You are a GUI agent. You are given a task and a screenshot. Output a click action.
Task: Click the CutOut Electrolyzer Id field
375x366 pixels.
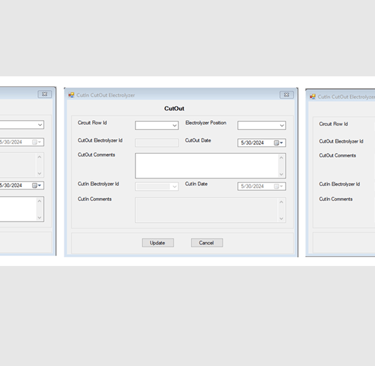click(x=157, y=143)
